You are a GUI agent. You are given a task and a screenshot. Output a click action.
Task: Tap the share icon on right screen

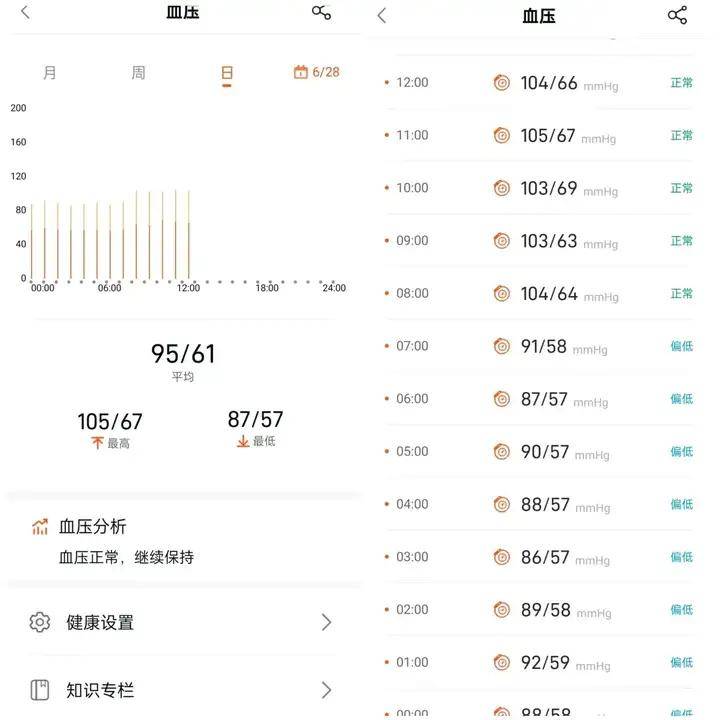[677, 15]
